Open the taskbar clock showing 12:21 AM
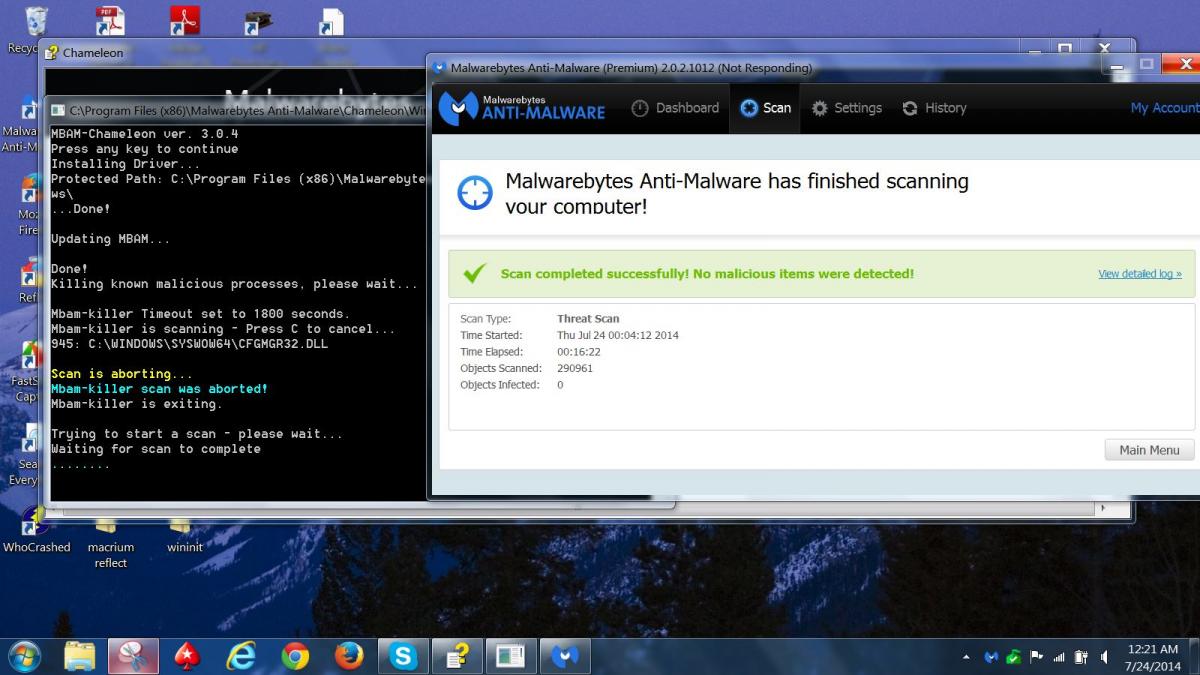The width and height of the screenshot is (1200, 675). pyautogui.click(x=1153, y=657)
